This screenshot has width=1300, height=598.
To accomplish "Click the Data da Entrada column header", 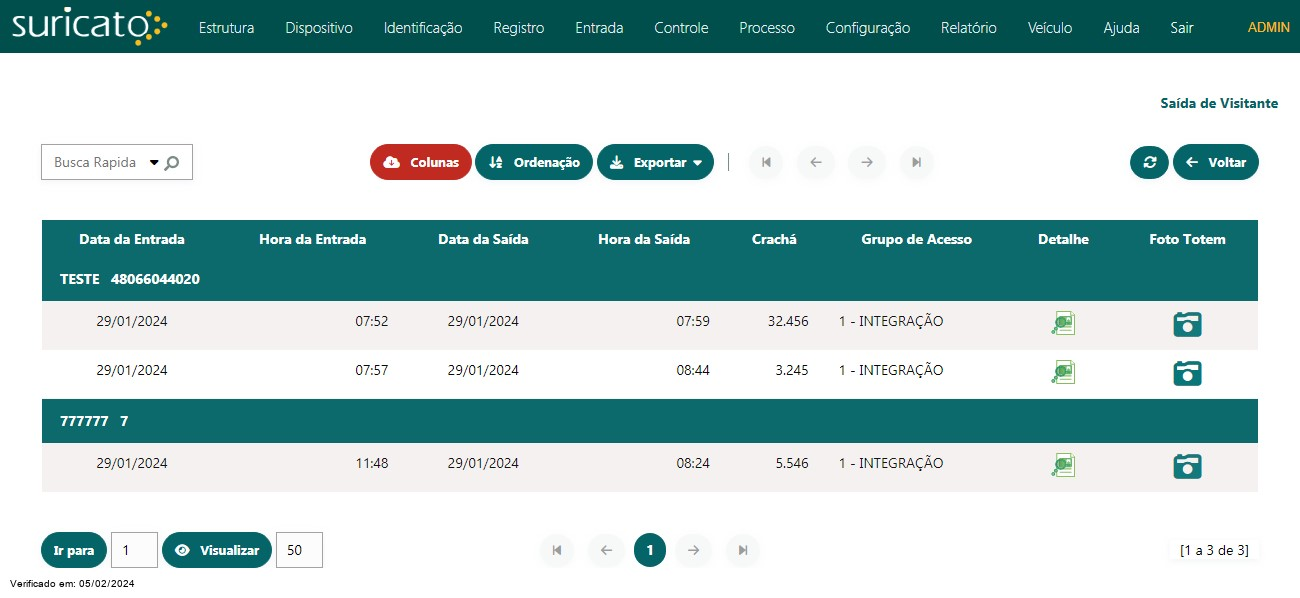I will click(132, 239).
